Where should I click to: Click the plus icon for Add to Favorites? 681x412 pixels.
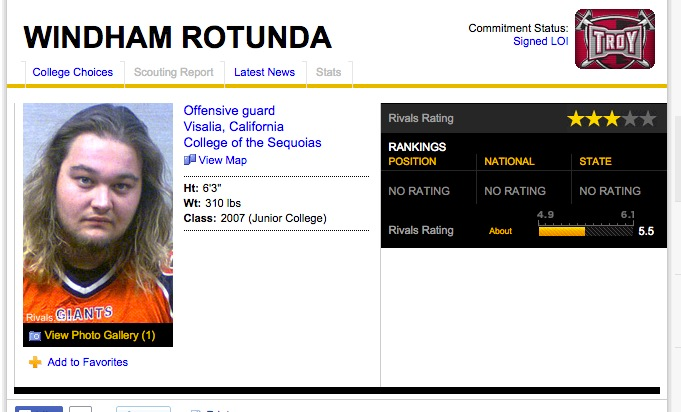pyautogui.click(x=35, y=362)
